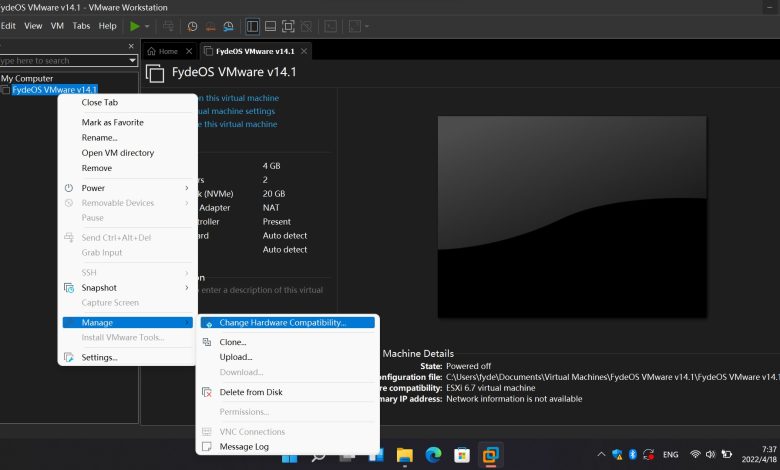
Task: Click the 20 GB hard disk value
Action: [x=274, y=194]
